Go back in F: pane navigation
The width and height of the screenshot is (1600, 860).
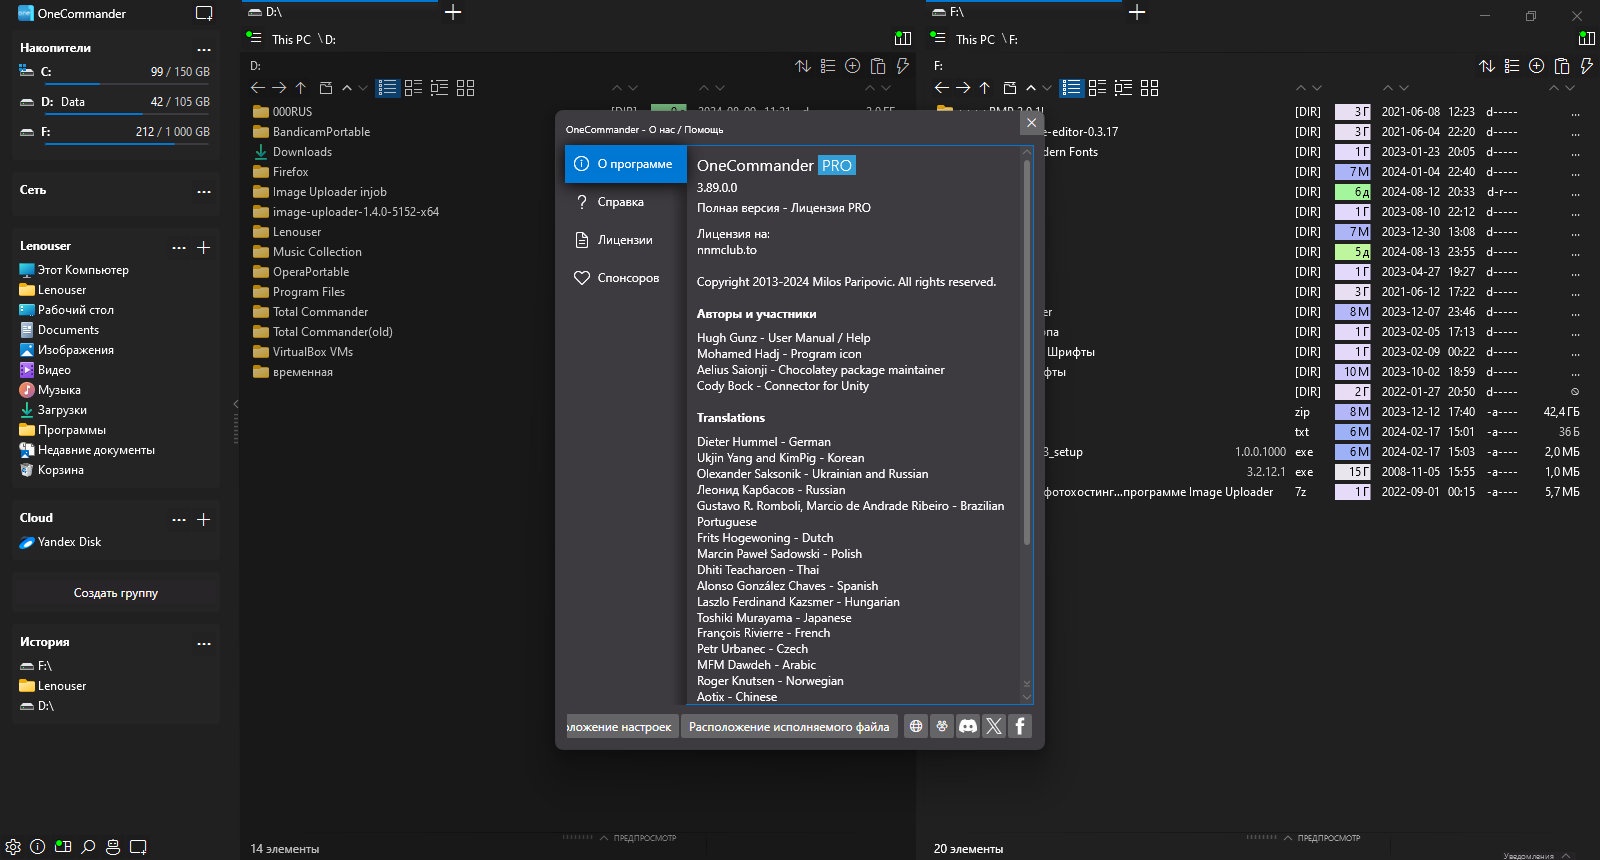pyautogui.click(x=942, y=88)
